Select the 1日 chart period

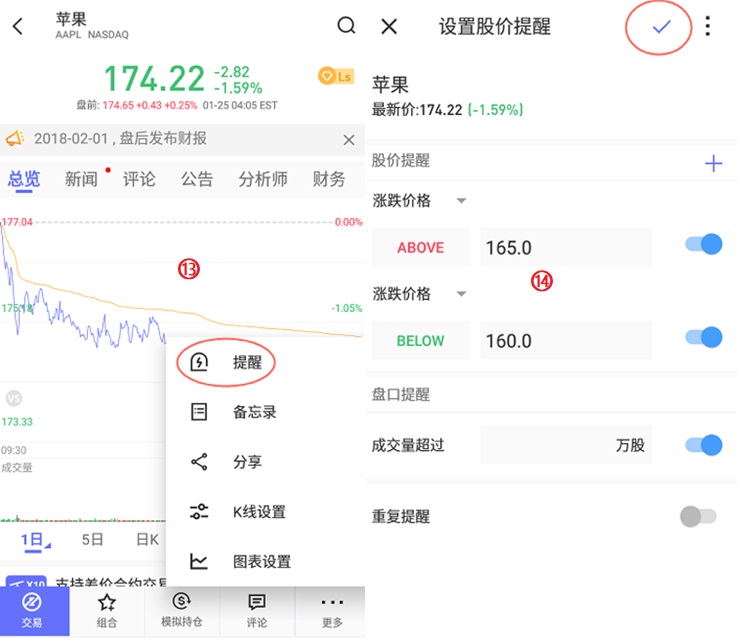(33, 539)
